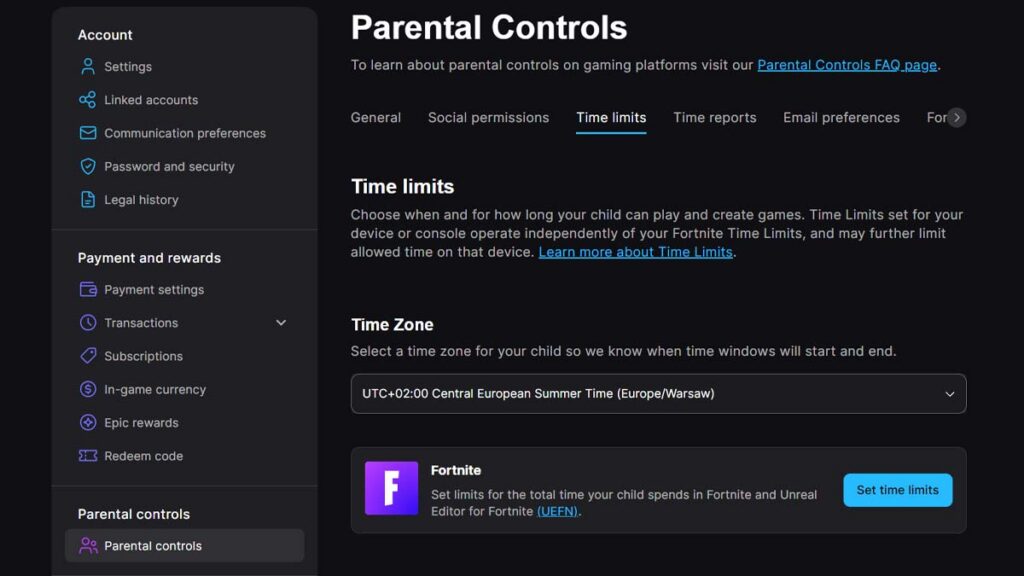The width and height of the screenshot is (1024, 576).
Task: Switch to the General tab
Action: [376, 118]
